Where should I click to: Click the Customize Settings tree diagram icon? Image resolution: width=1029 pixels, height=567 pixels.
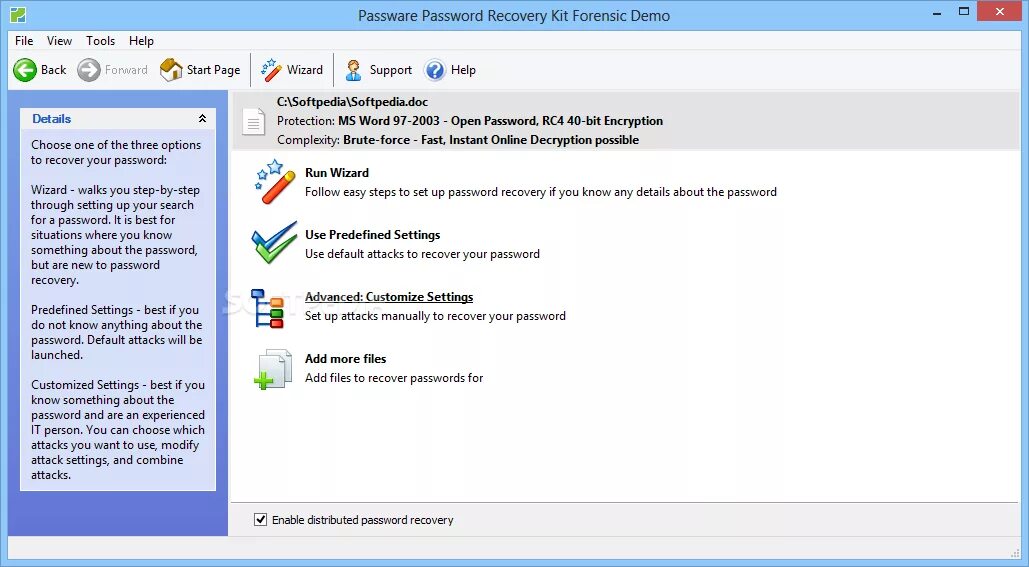268,308
